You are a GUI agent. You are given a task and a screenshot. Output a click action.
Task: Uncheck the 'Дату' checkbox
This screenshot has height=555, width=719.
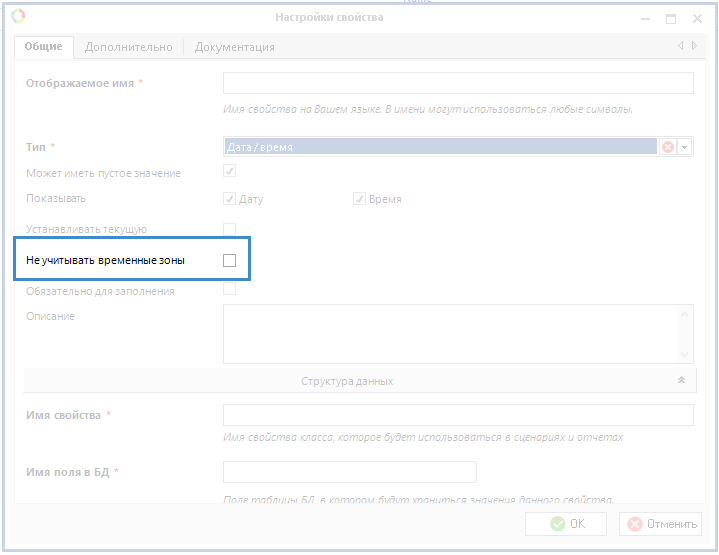click(229, 199)
